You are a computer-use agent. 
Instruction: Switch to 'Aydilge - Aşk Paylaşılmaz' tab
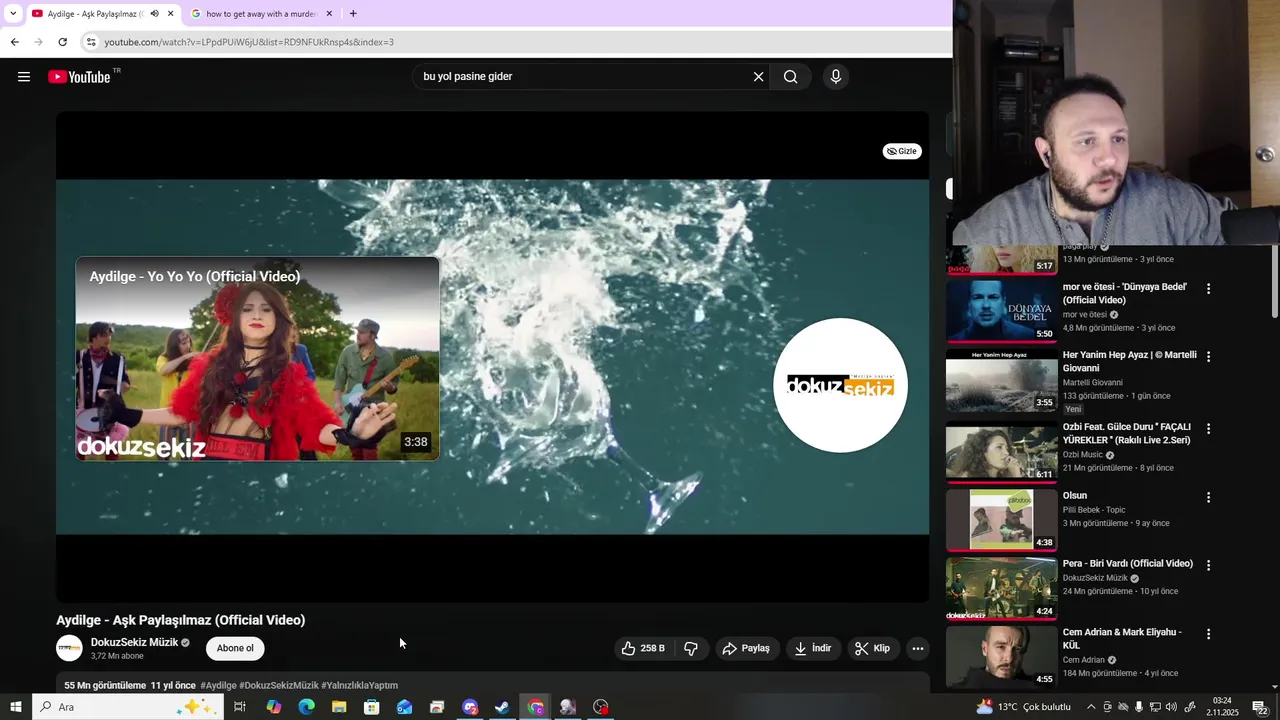pyautogui.click(x=95, y=14)
